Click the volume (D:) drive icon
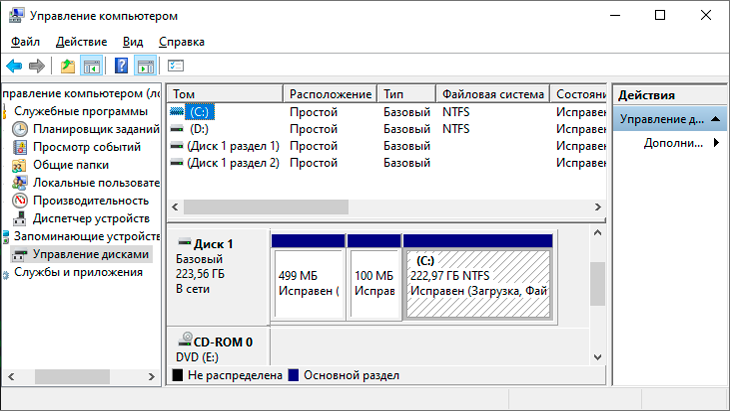The width and height of the screenshot is (730, 411). 177,129
